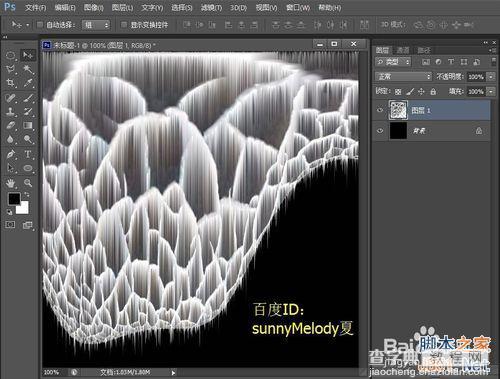
Task: Hide the 背景 layer via eye icon
Action: point(380,131)
